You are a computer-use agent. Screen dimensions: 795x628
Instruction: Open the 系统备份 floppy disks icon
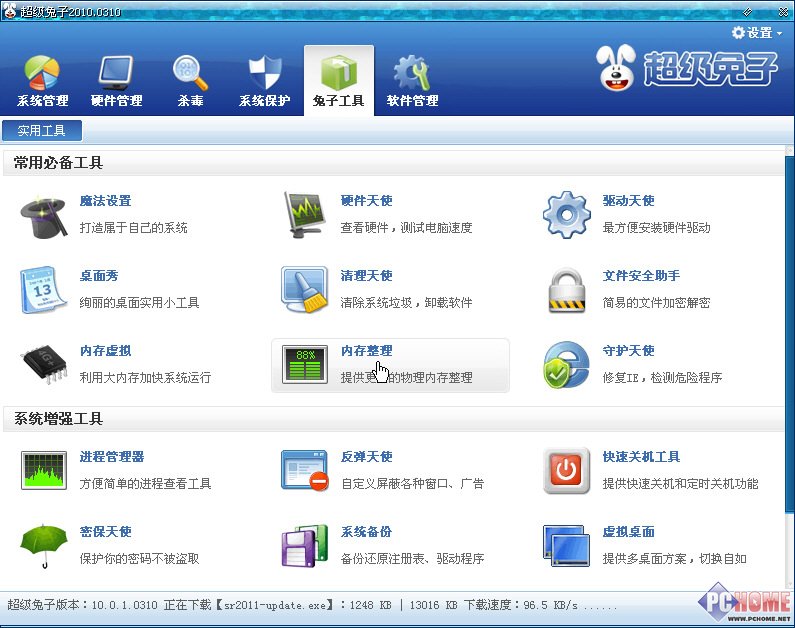(305, 546)
